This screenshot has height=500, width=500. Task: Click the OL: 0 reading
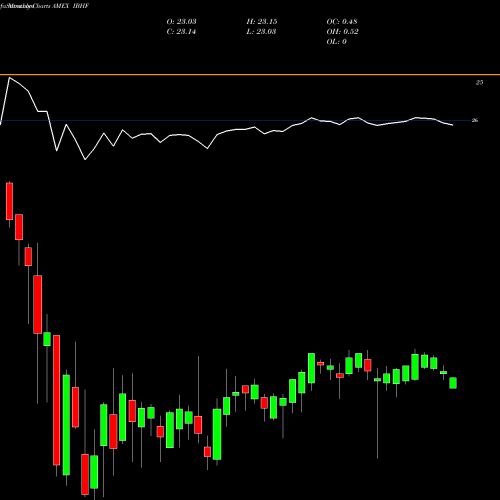pos(336,42)
